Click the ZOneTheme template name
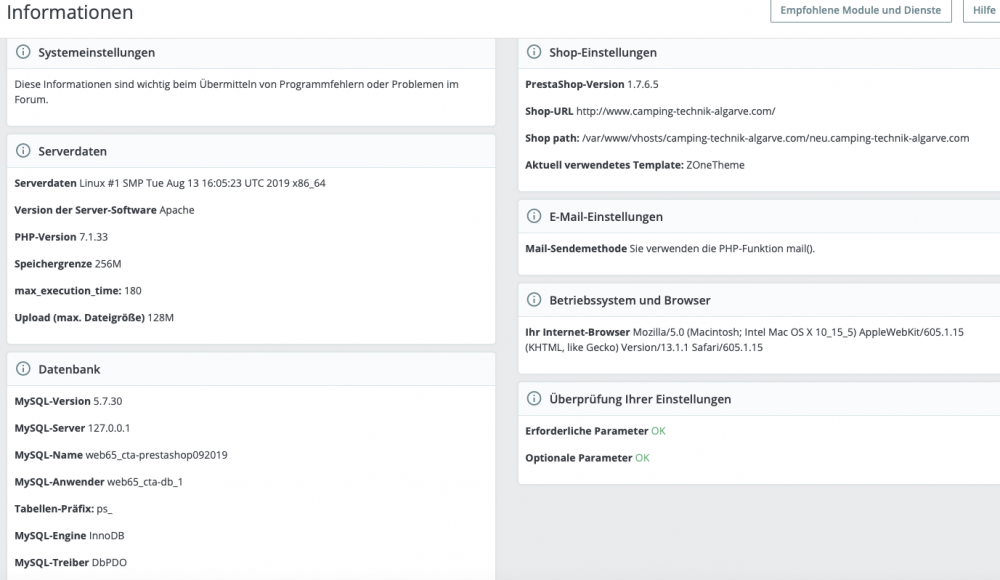 [x=715, y=165]
